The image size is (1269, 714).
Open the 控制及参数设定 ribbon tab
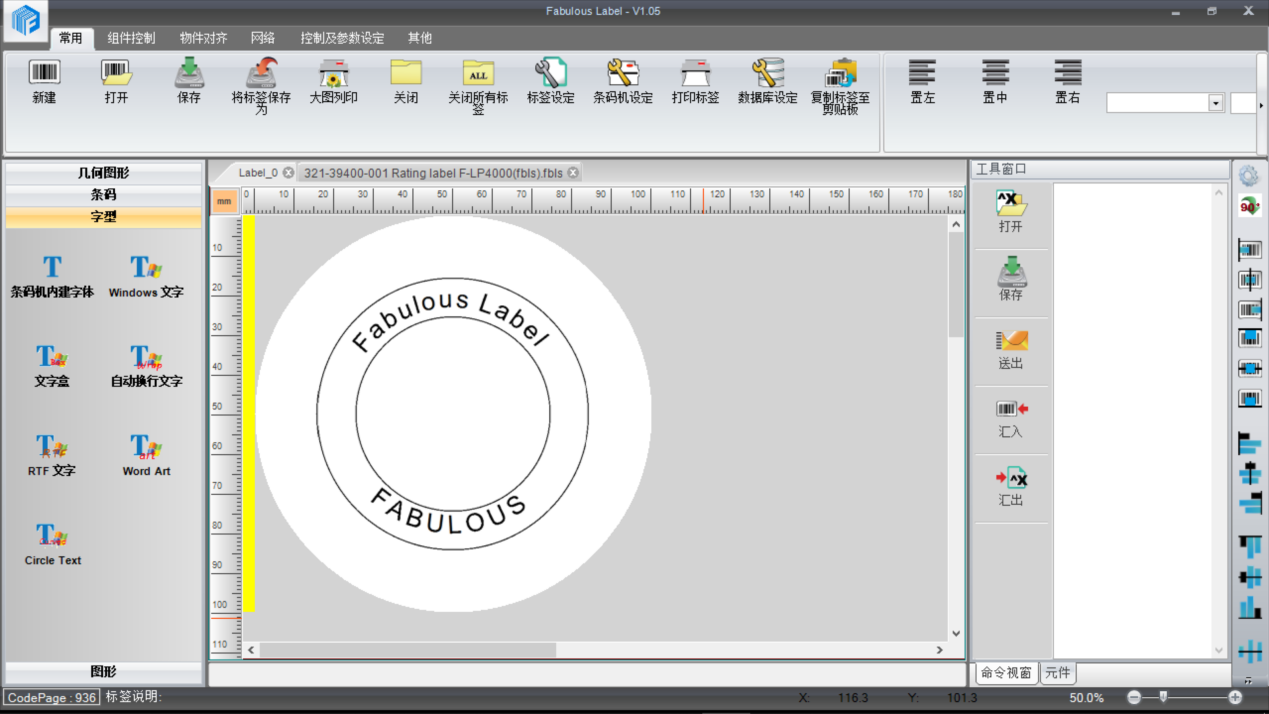pyautogui.click(x=342, y=38)
